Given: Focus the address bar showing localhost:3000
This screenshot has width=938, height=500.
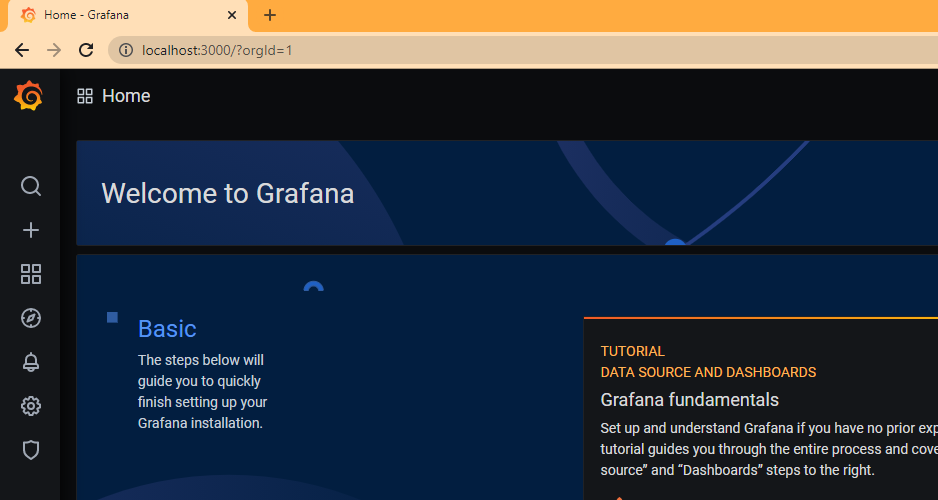Looking at the screenshot, I should [x=523, y=50].
